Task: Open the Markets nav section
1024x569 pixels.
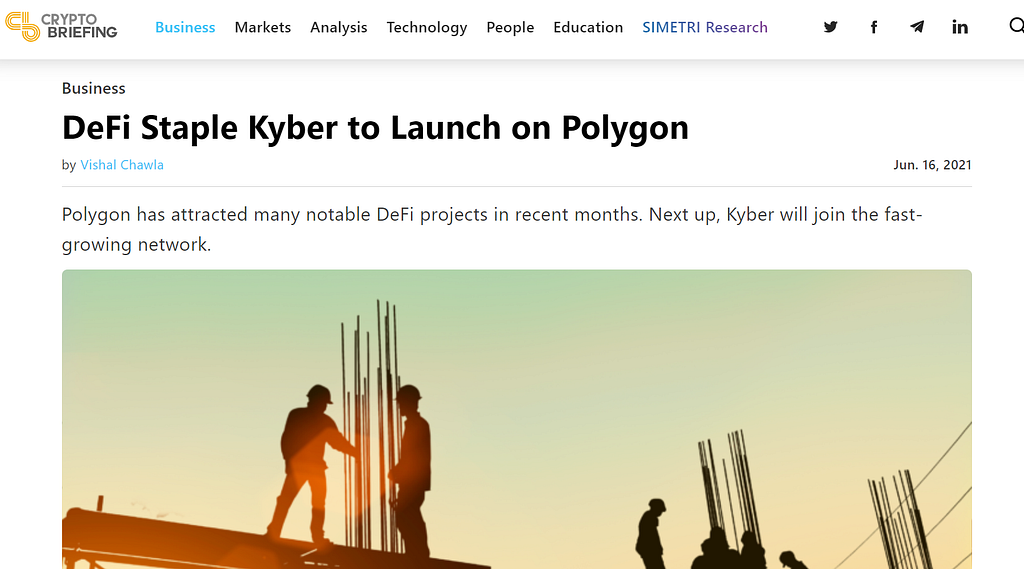Action: 263,27
